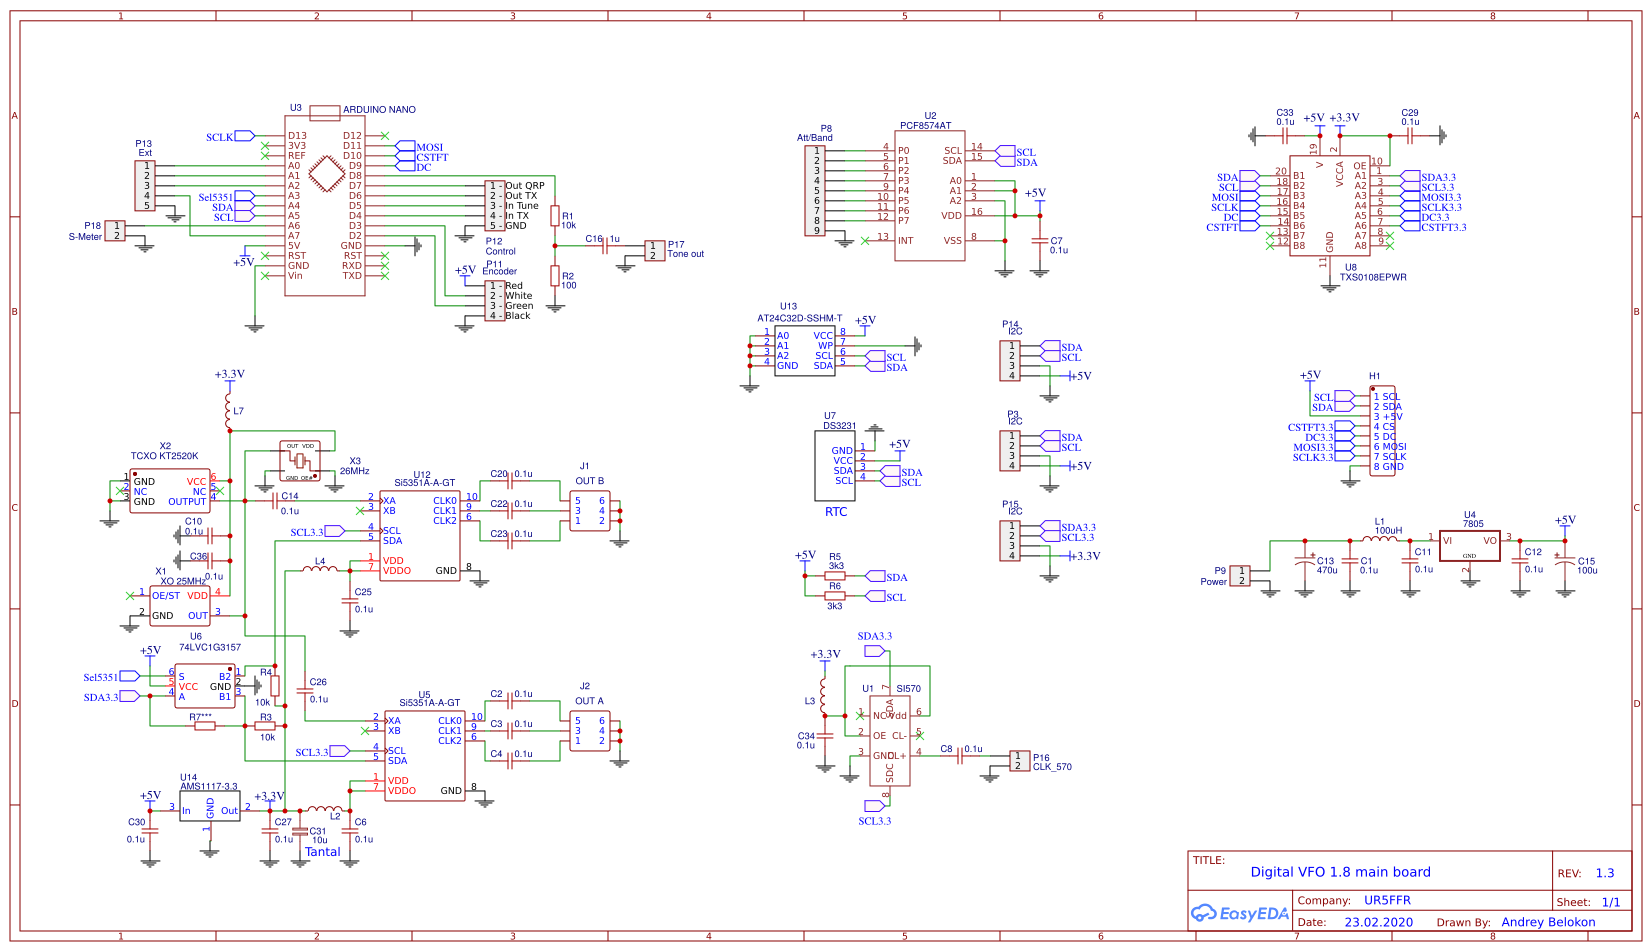The width and height of the screenshot is (1652, 951).
Task: Select the TCXO KT2520K component X2
Action: click(169, 491)
